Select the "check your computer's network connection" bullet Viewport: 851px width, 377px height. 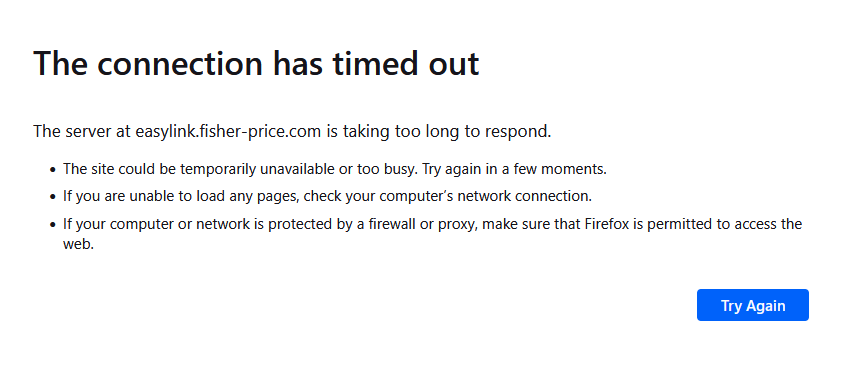327,196
